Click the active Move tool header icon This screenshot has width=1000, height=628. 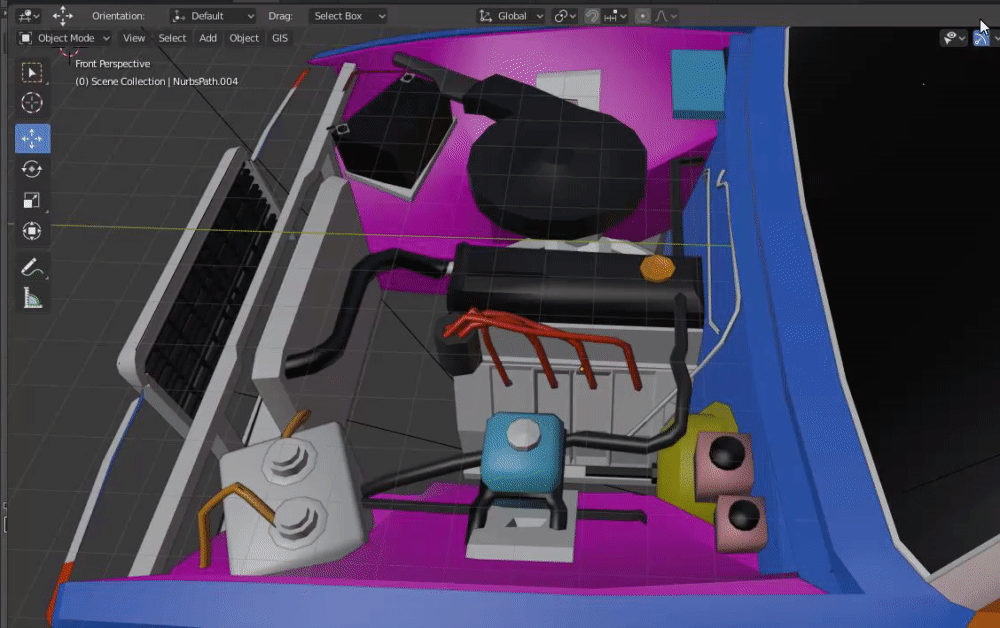pos(62,16)
